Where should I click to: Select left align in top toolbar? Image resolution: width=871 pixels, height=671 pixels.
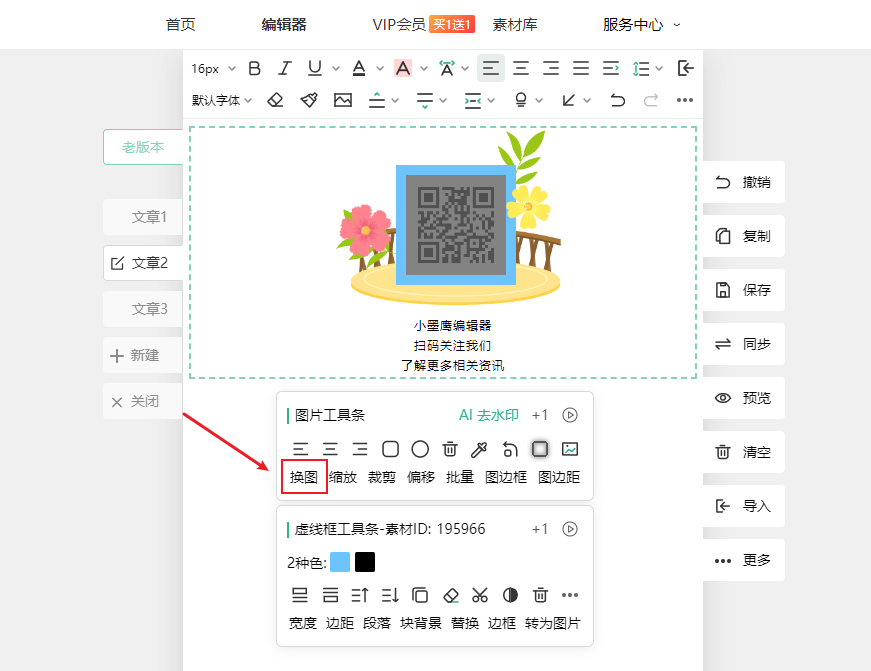tap(490, 68)
